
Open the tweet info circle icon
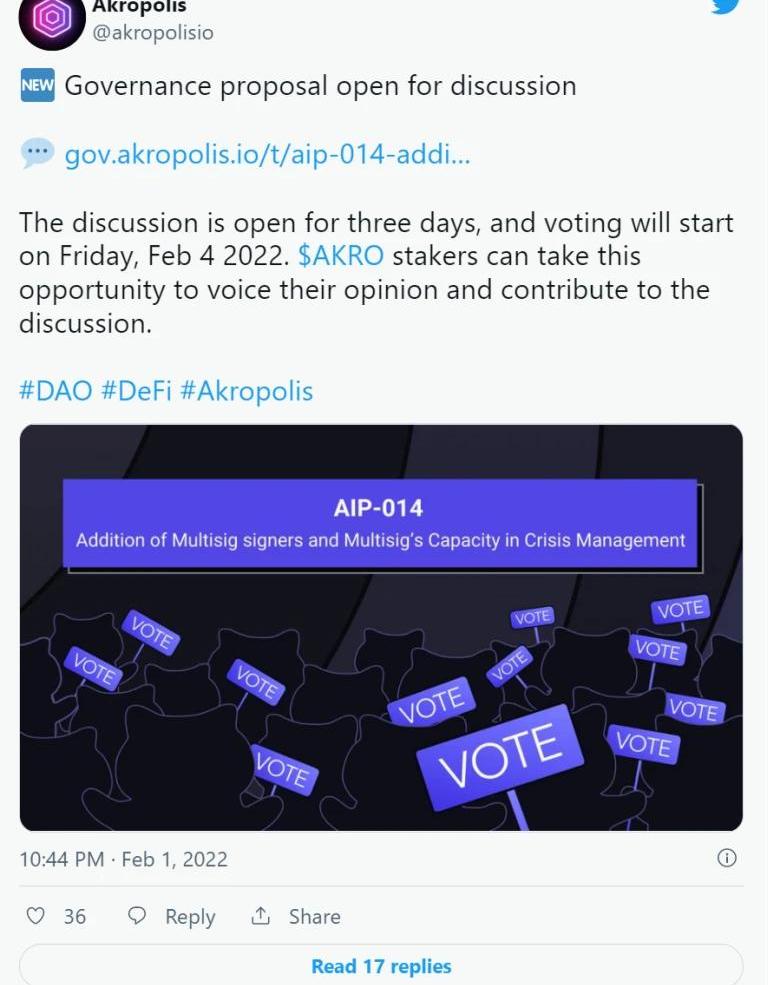(x=727, y=858)
